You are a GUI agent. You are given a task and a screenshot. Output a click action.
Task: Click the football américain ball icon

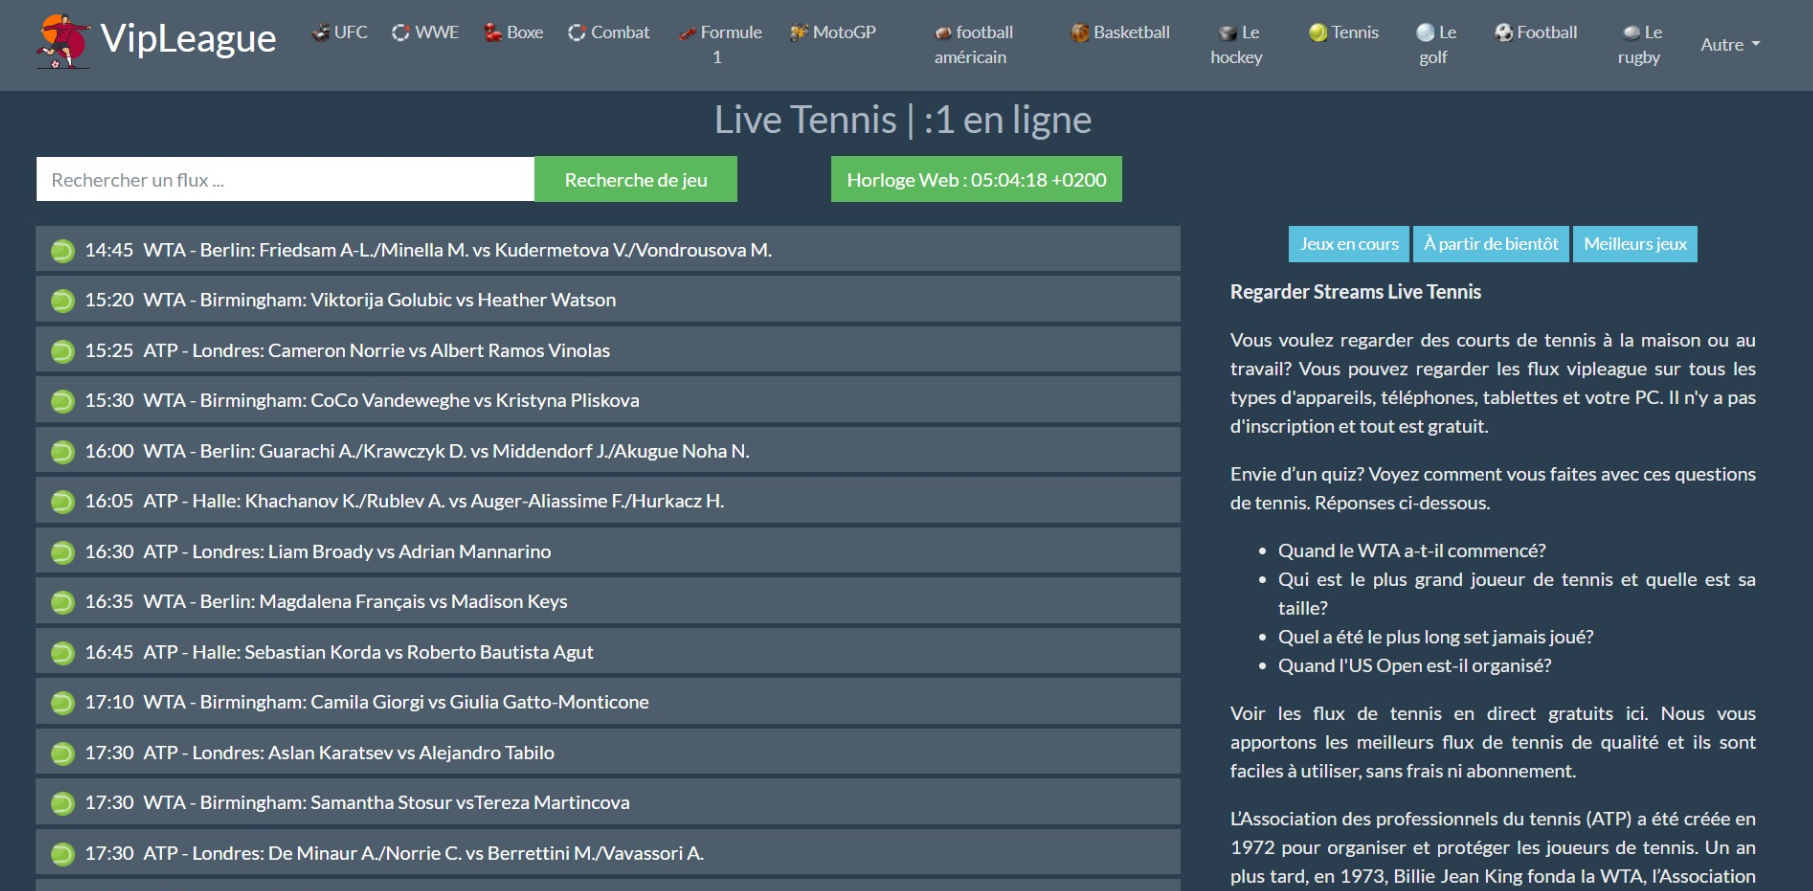pyautogui.click(x=943, y=33)
